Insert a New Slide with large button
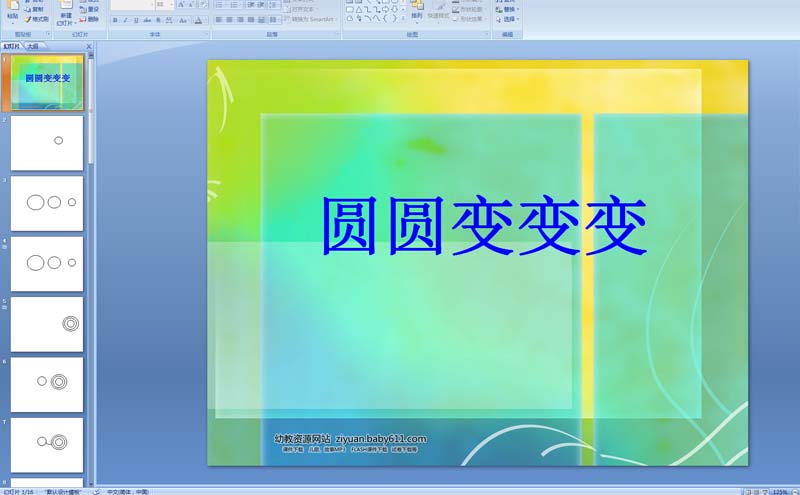The image size is (800, 495). click(x=66, y=13)
